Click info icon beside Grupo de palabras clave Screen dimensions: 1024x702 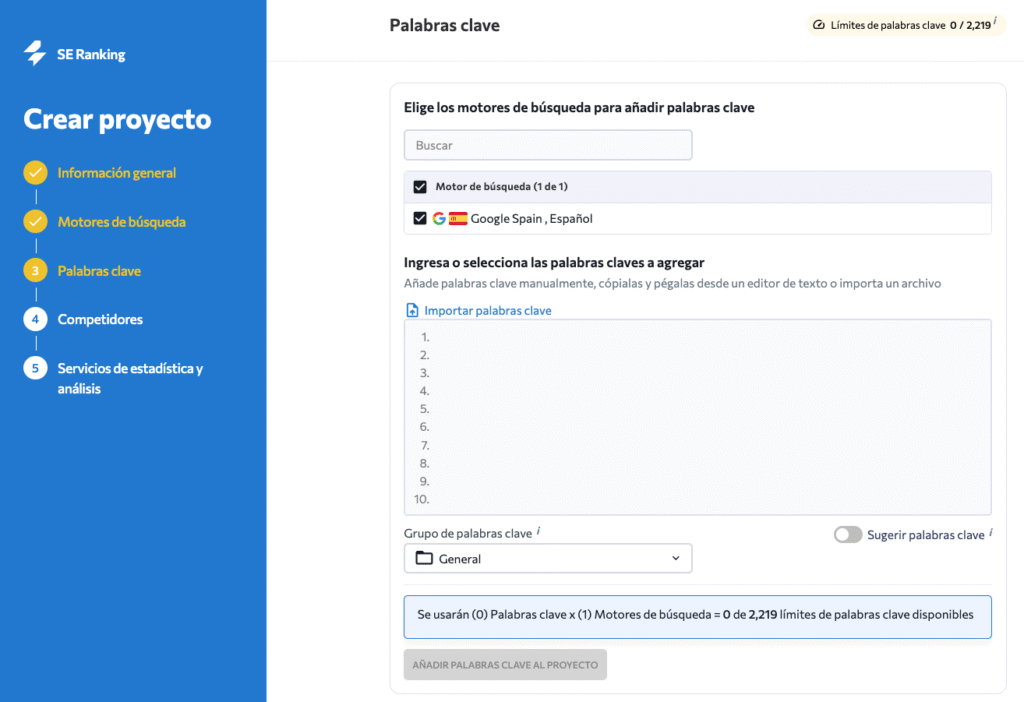coord(538,530)
